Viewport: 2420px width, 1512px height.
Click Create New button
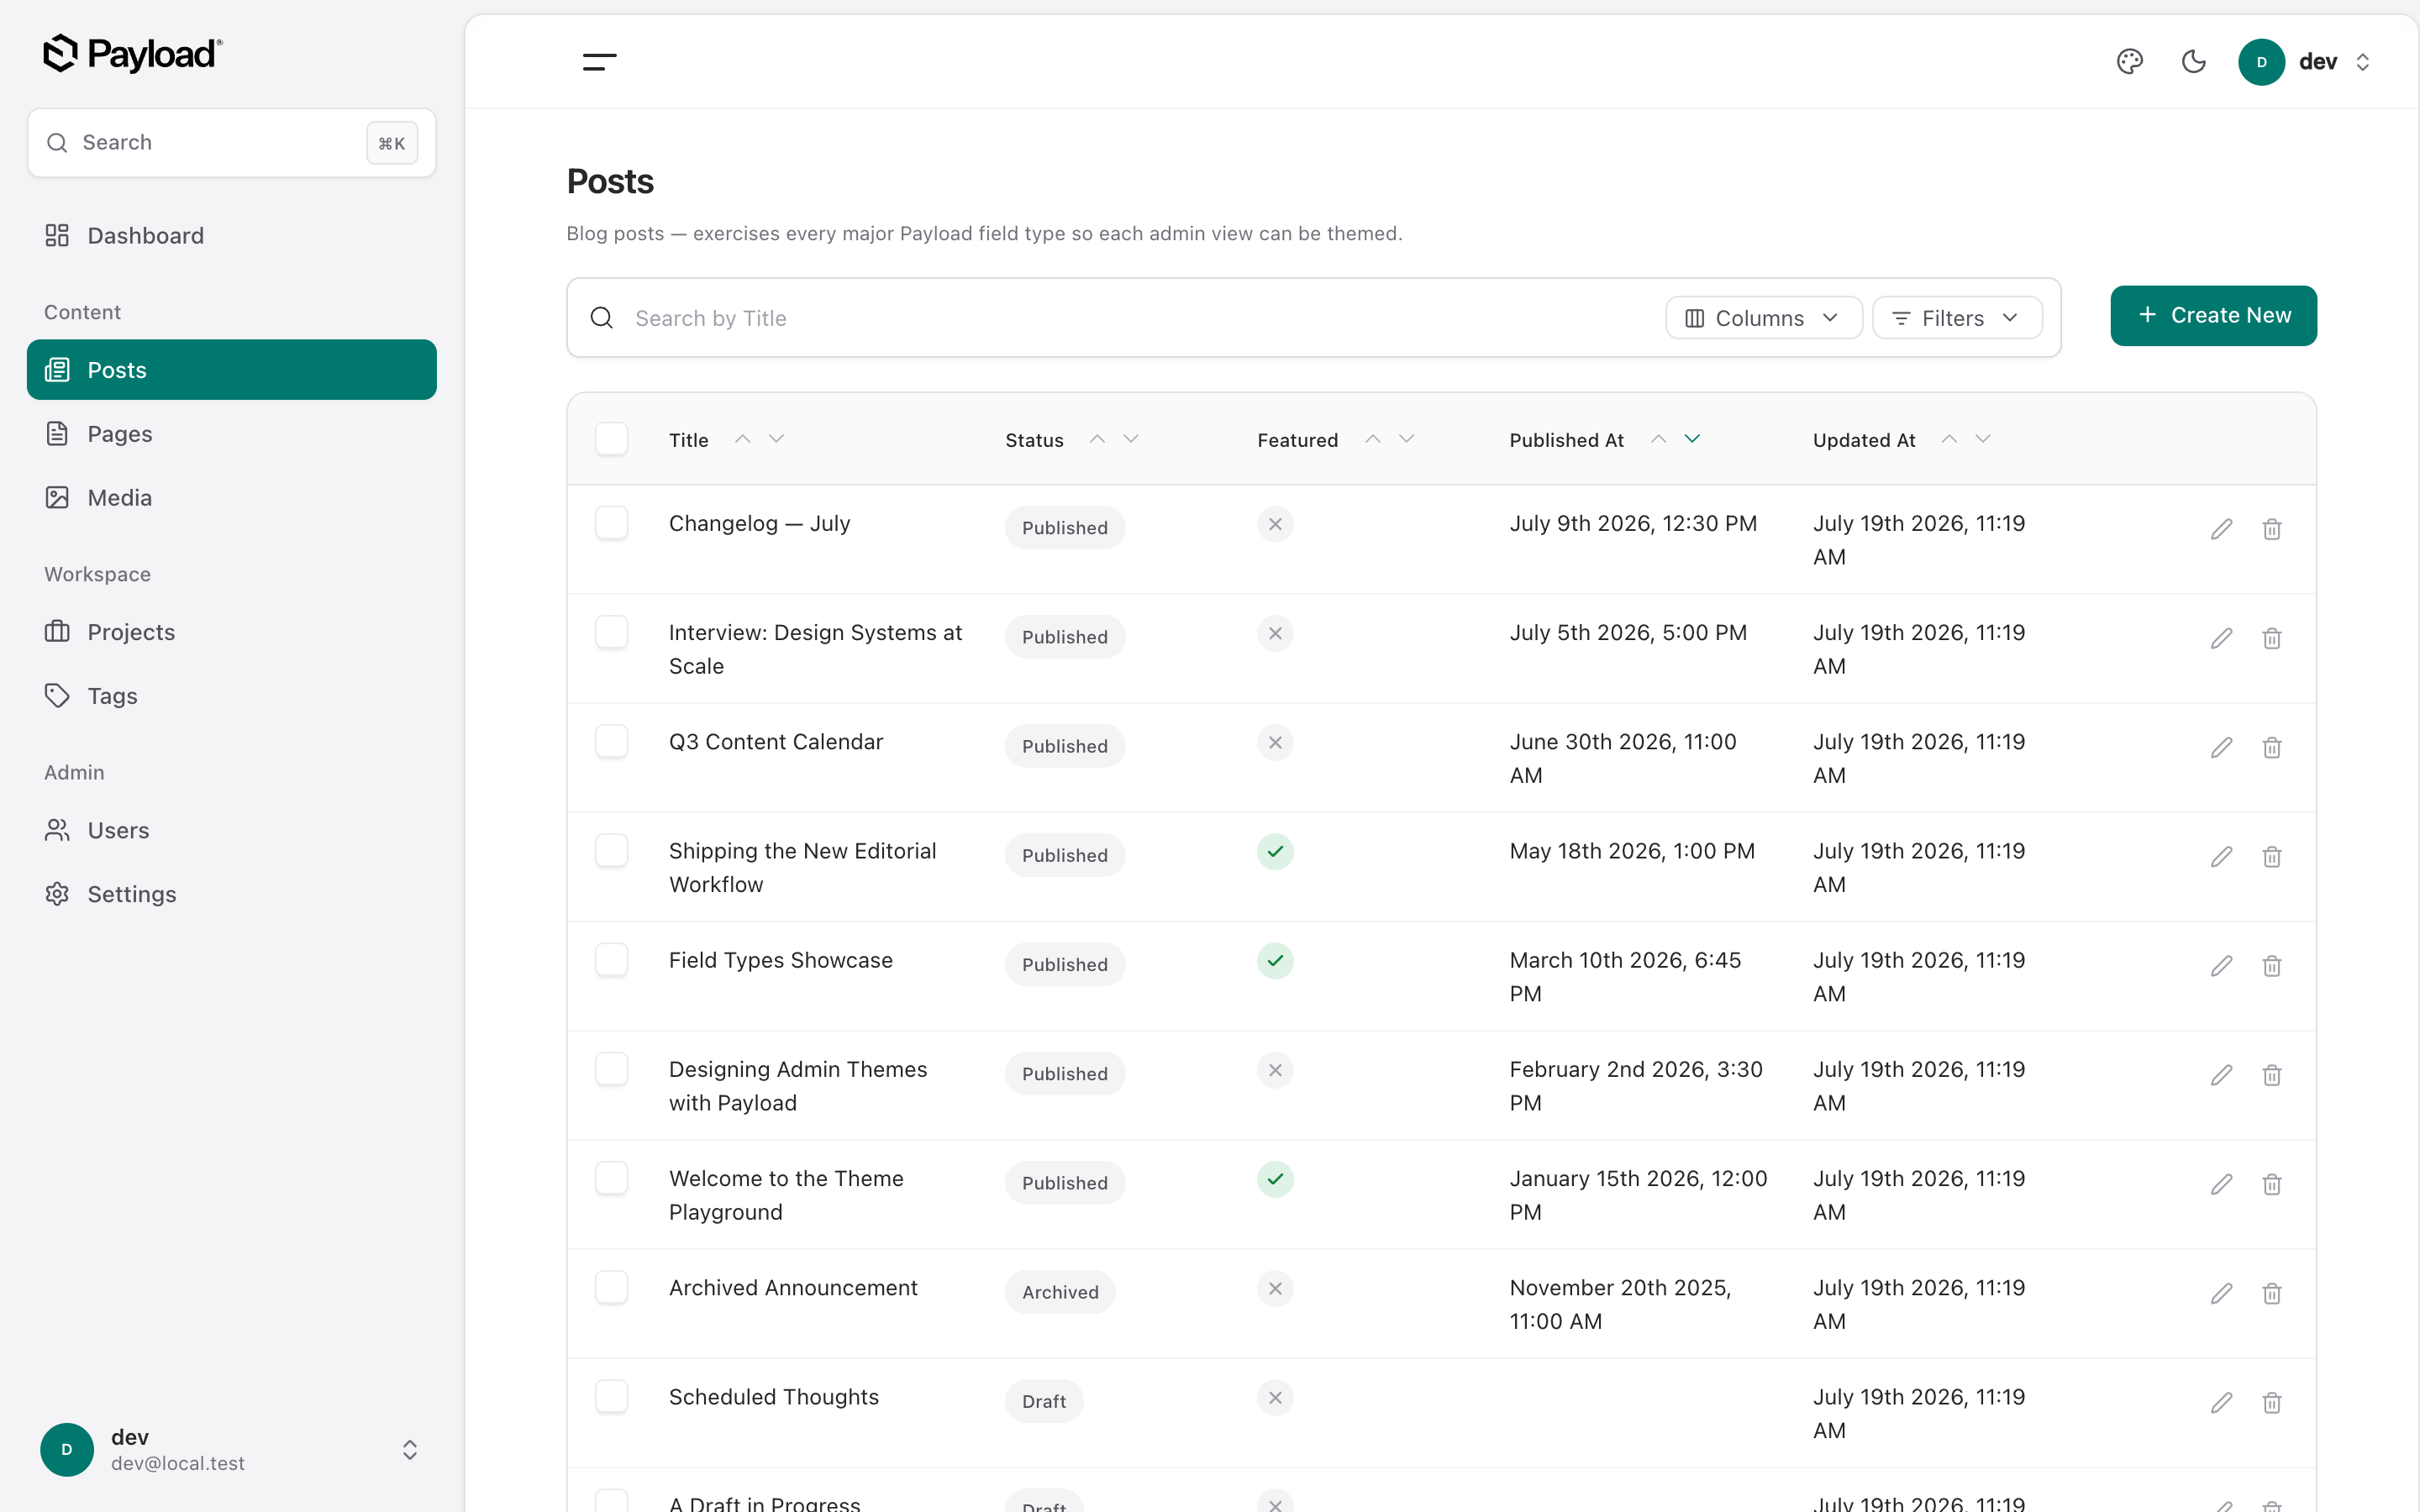[2213, 316]
